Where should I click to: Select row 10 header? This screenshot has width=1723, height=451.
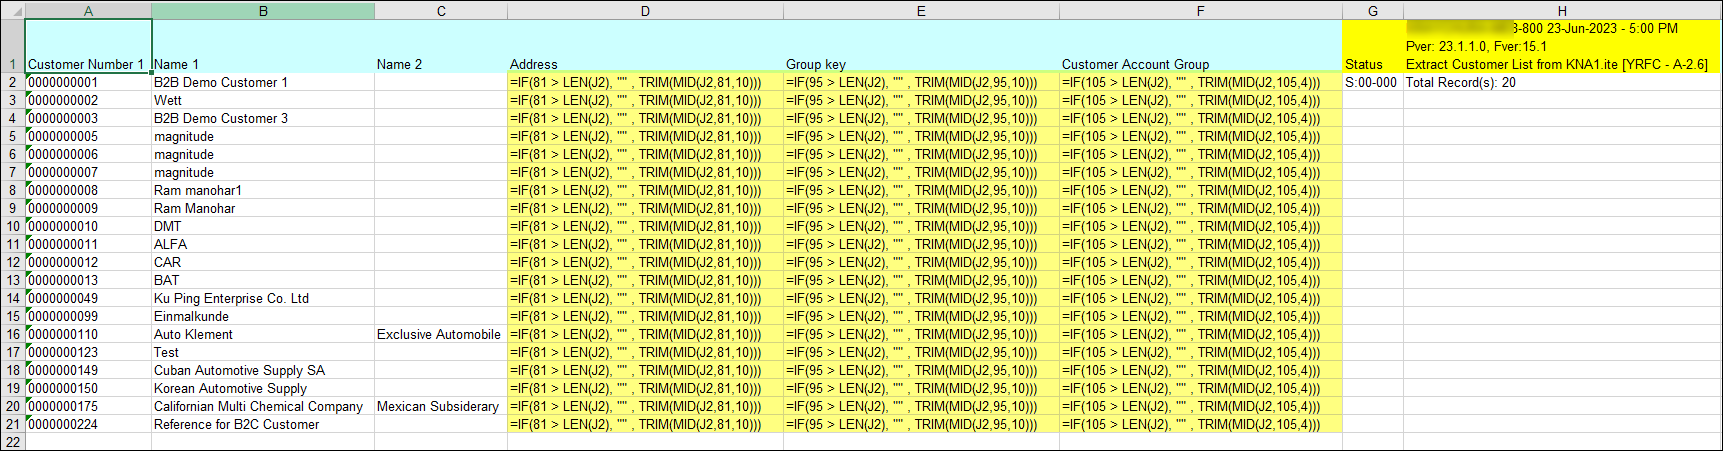coord(13,226)
